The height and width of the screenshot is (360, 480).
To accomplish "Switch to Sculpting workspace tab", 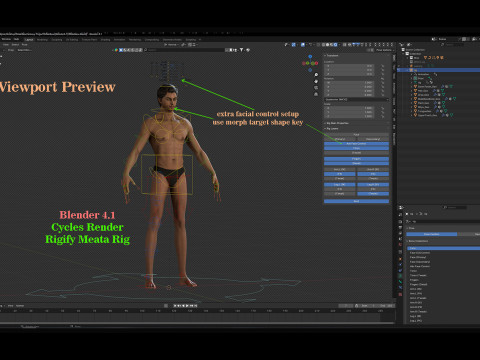I will [57, 40].
